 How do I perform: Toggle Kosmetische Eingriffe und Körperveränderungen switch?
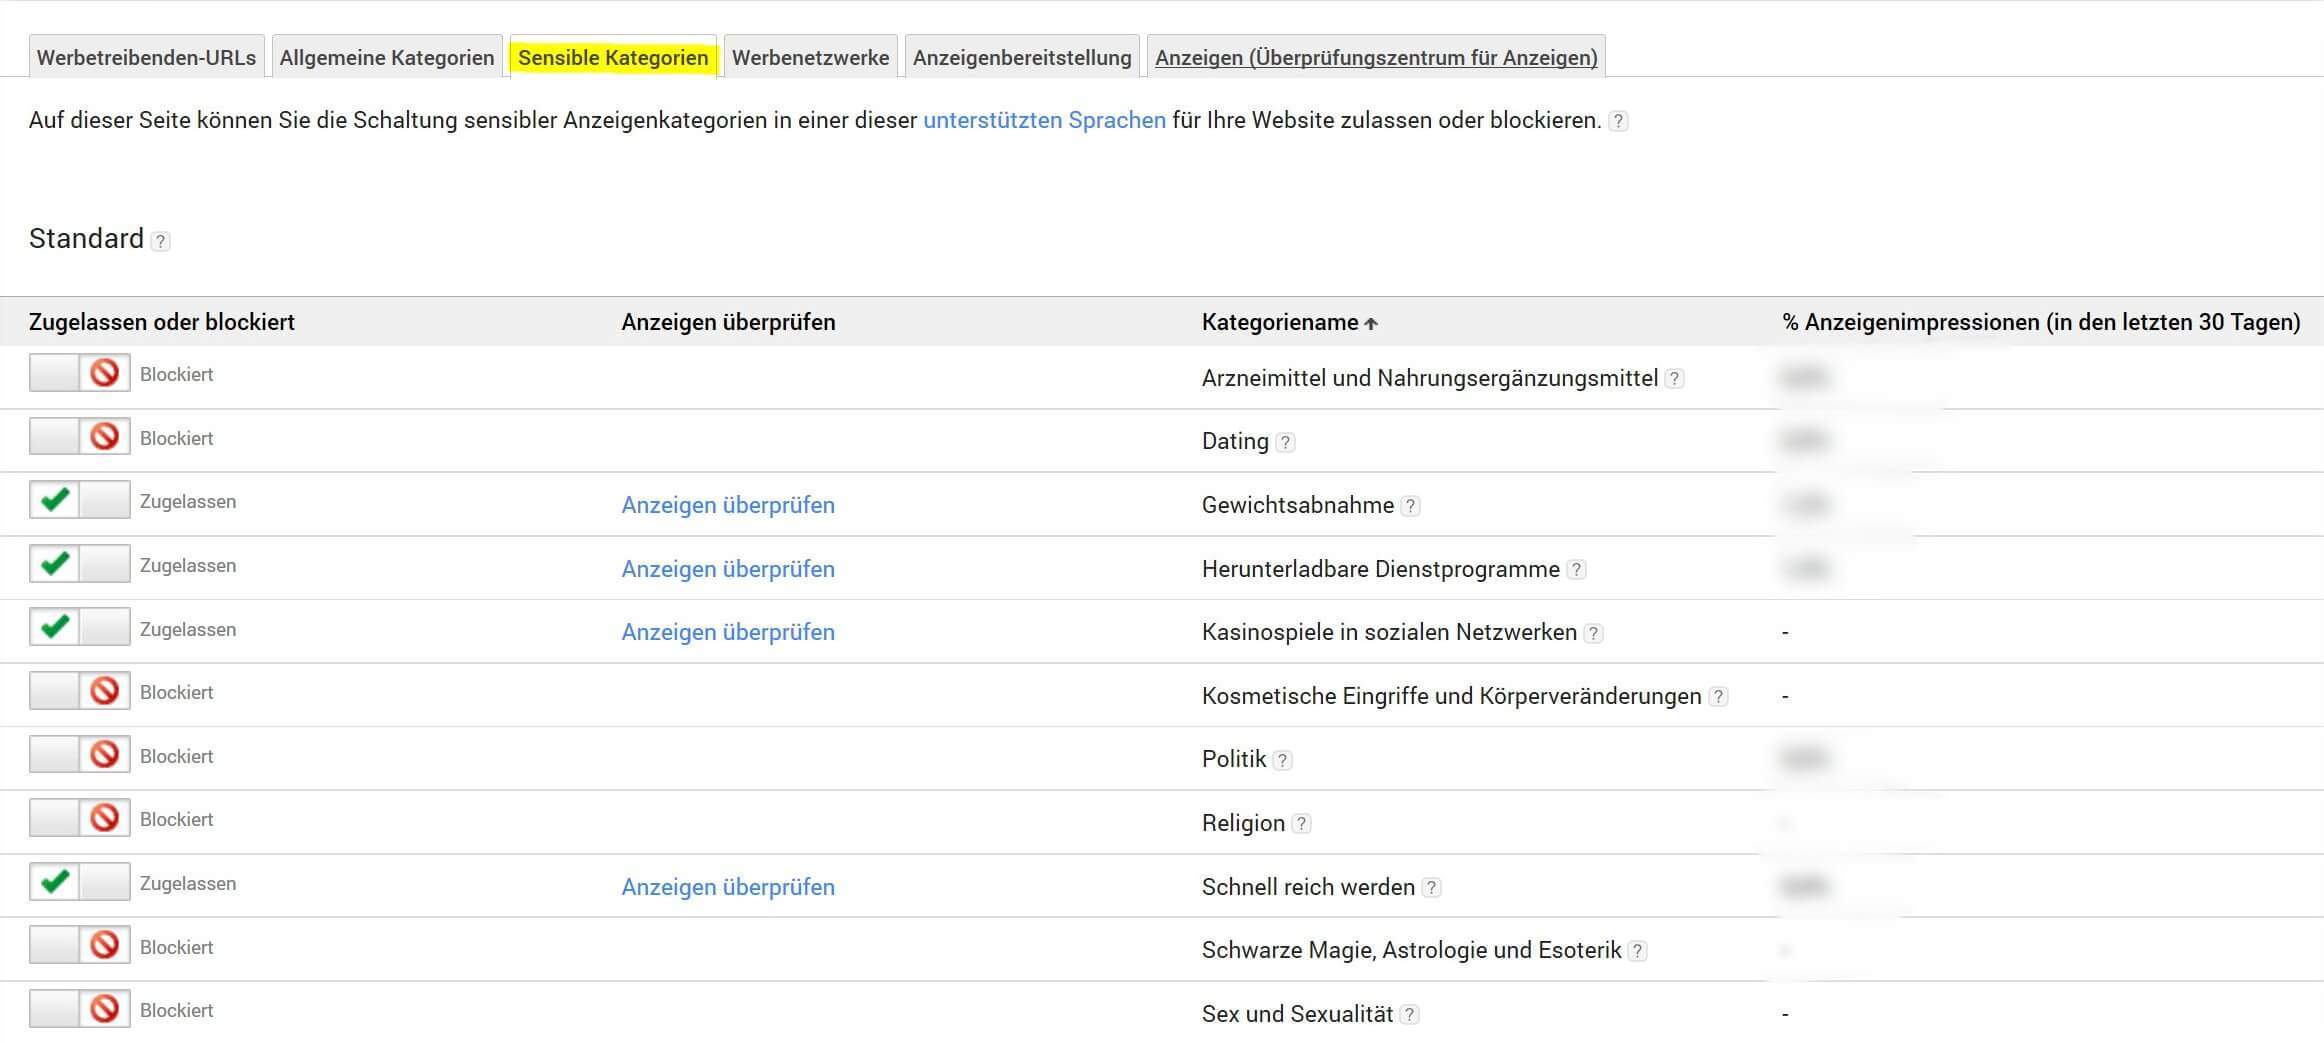coord(80,691)
